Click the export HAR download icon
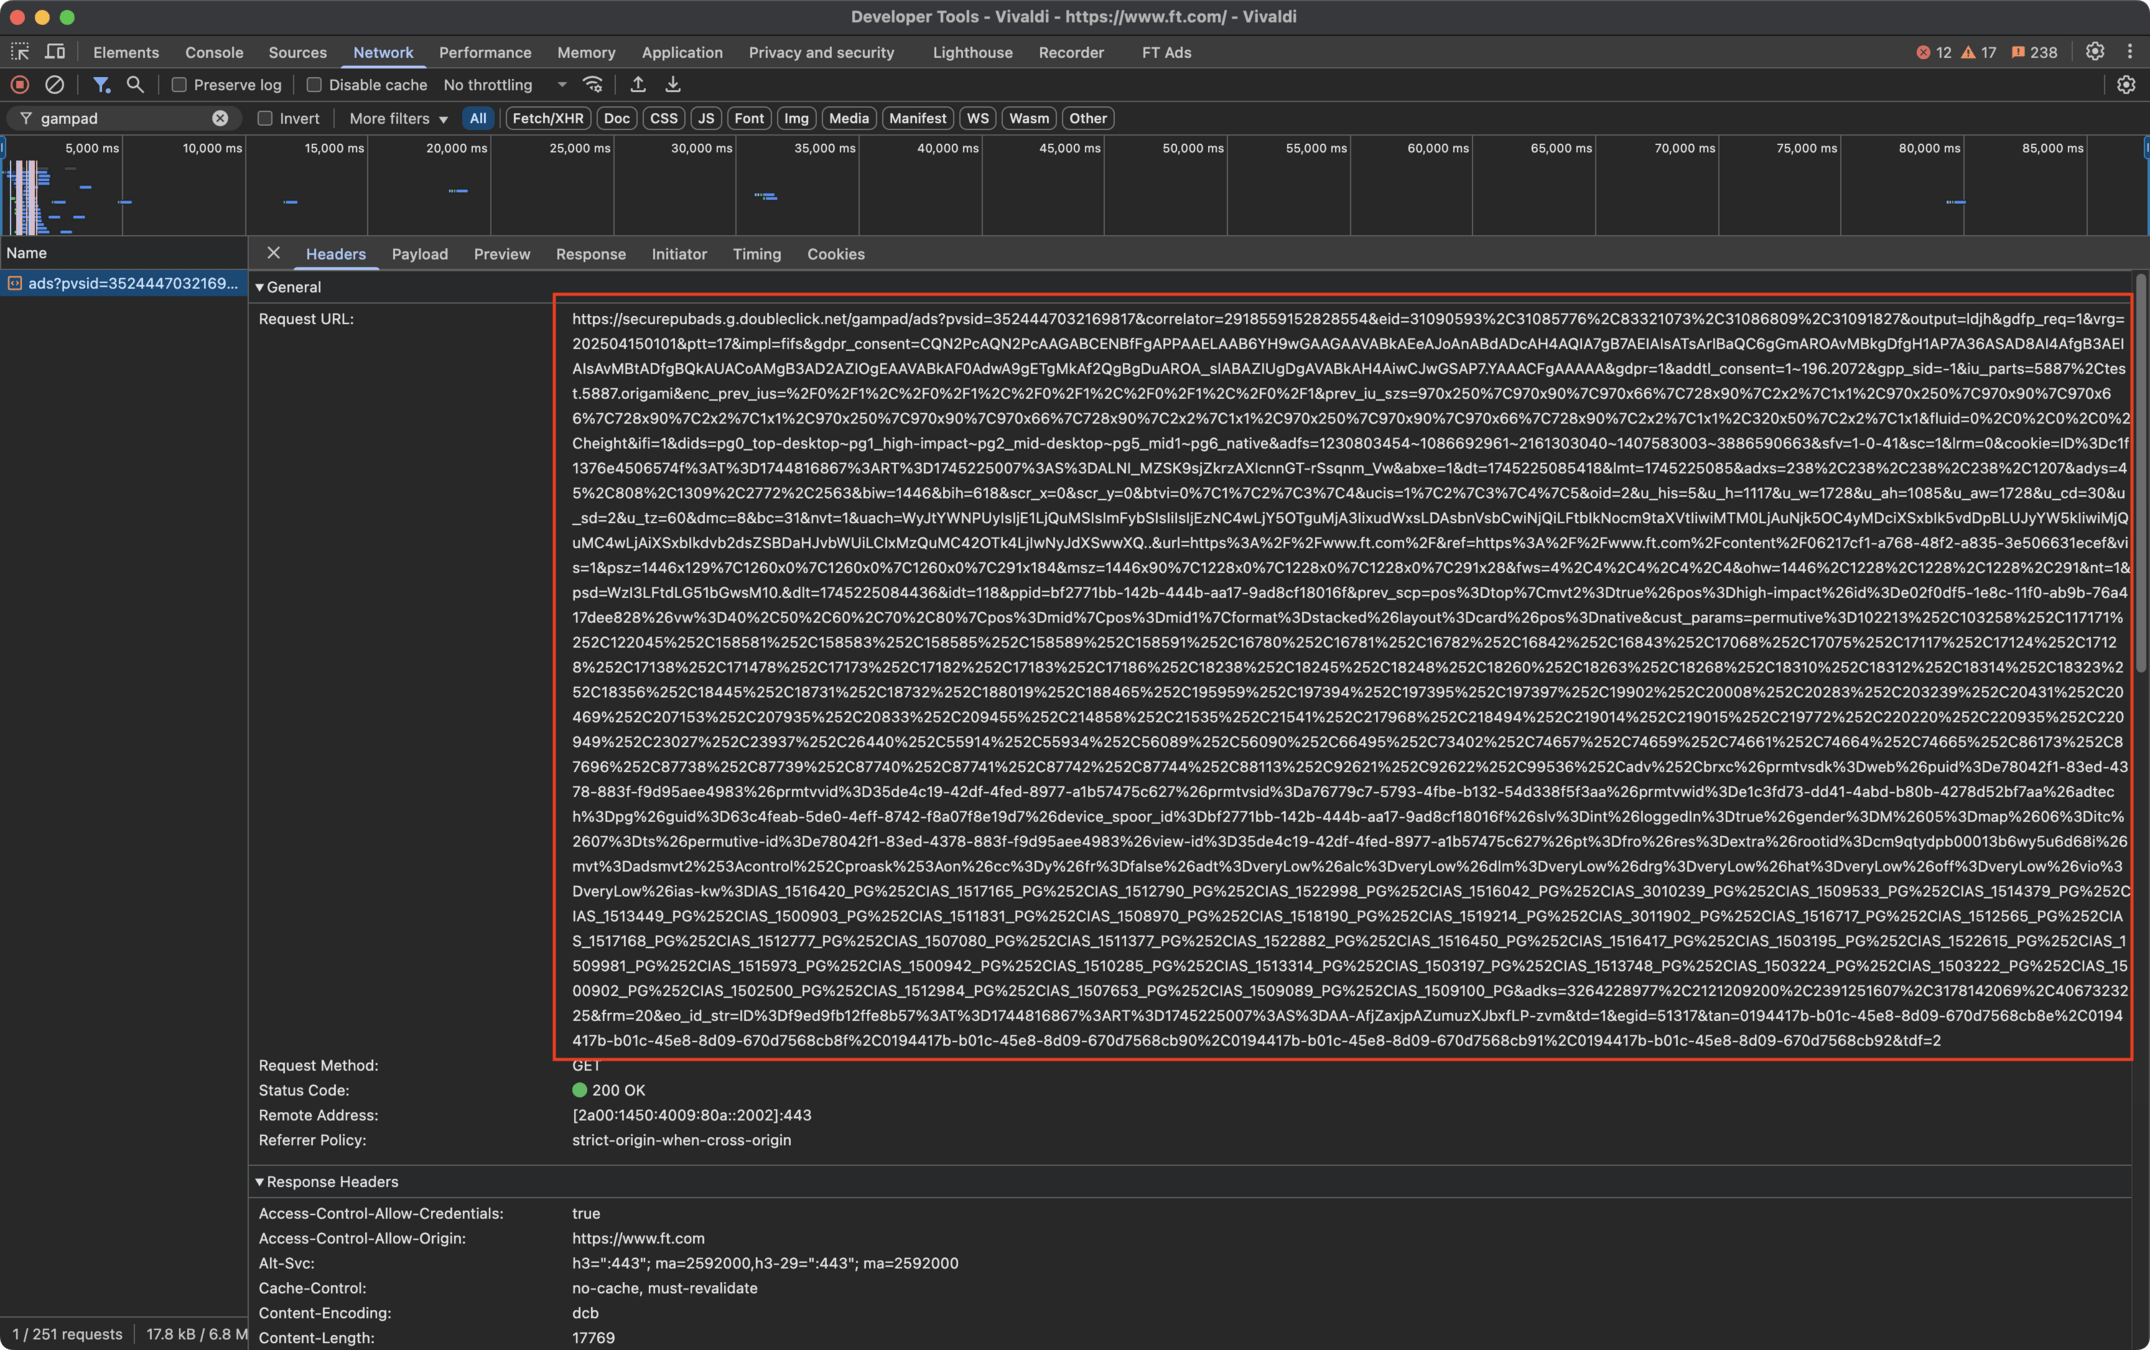Viewport: 2150px width, 1350px height. (x=673, y=85)
